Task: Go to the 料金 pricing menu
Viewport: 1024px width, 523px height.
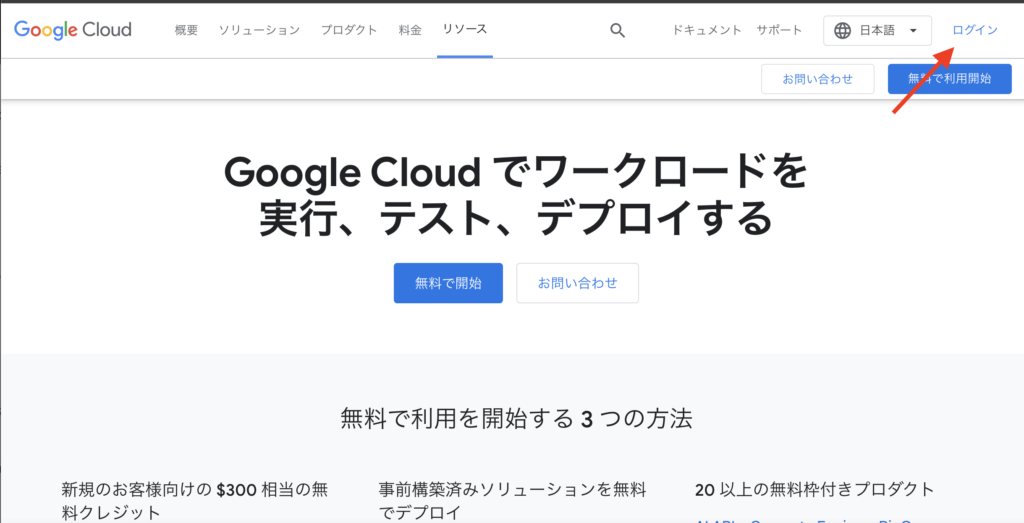Action: pos(410,30)
